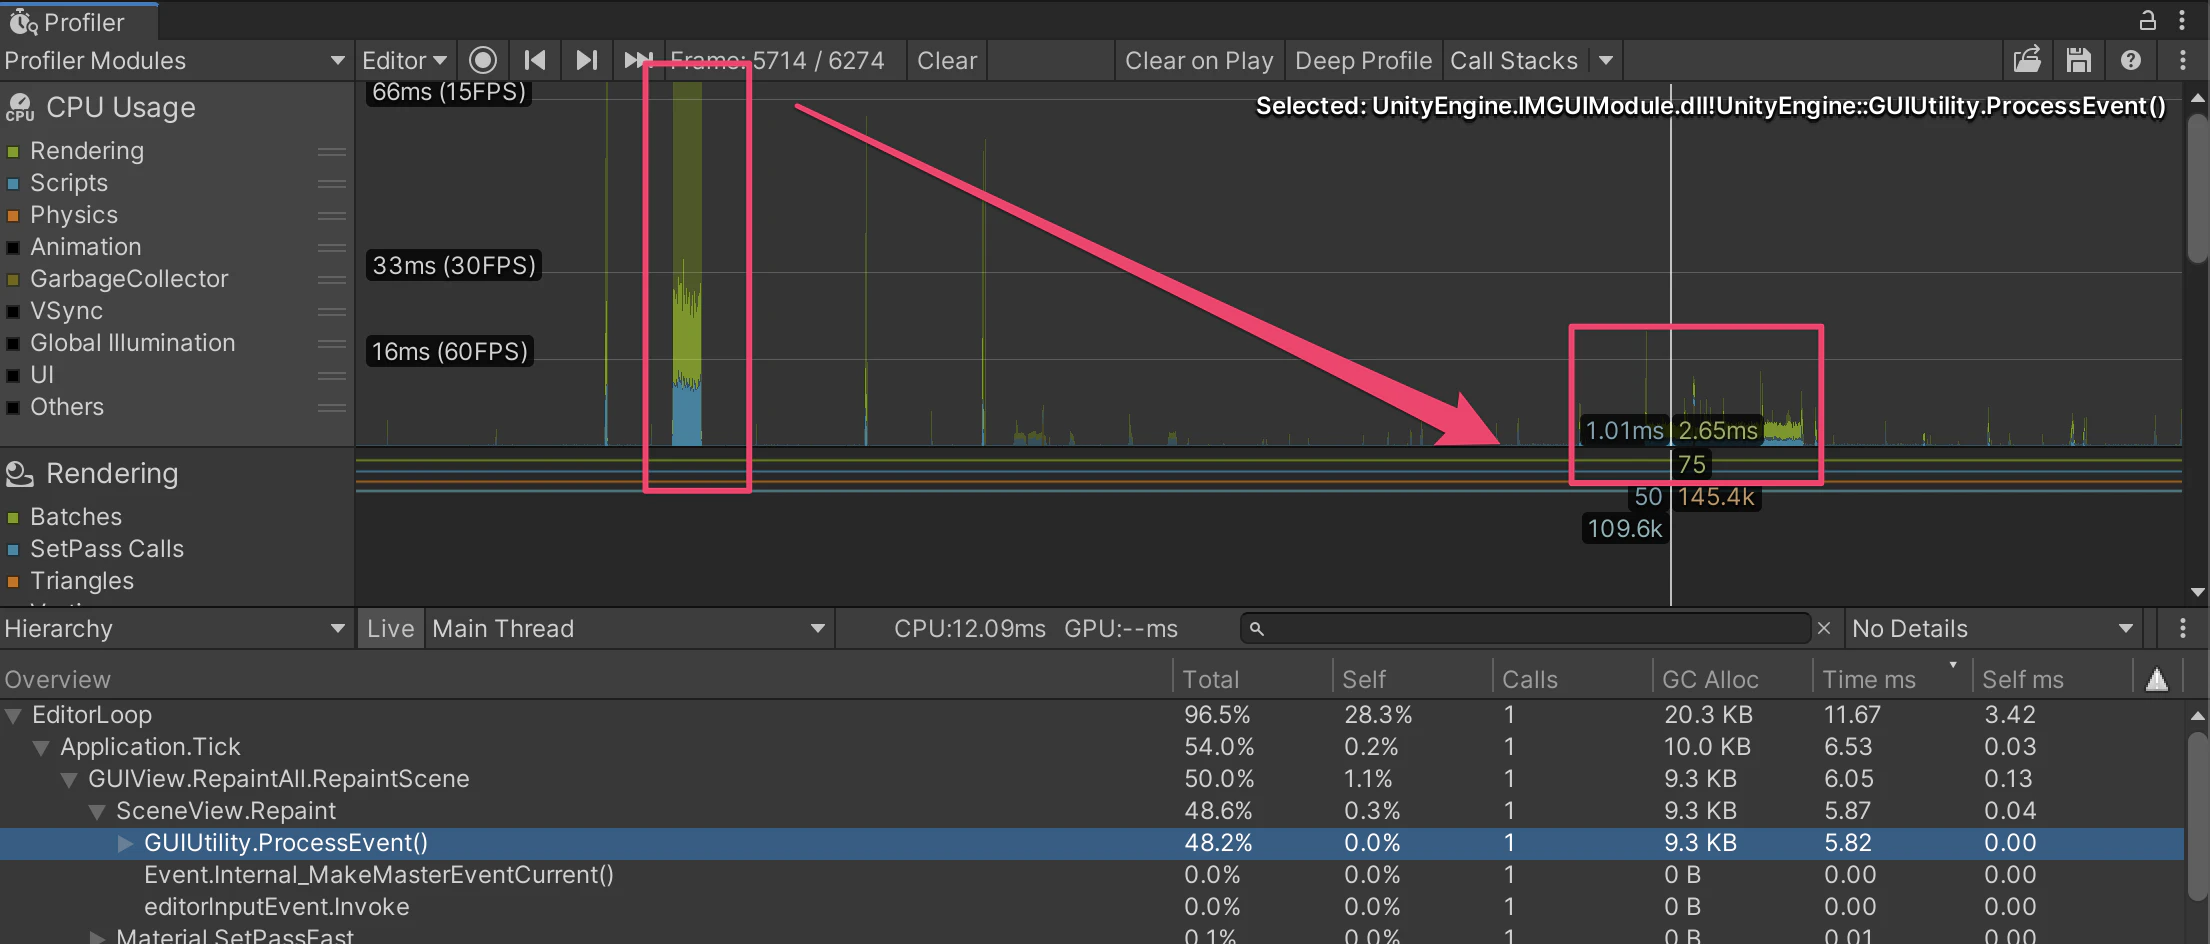Toggle Triangles stat in Rendering chart
The width and height of the screenshot is (2210, 944).
tap(13, 582)
